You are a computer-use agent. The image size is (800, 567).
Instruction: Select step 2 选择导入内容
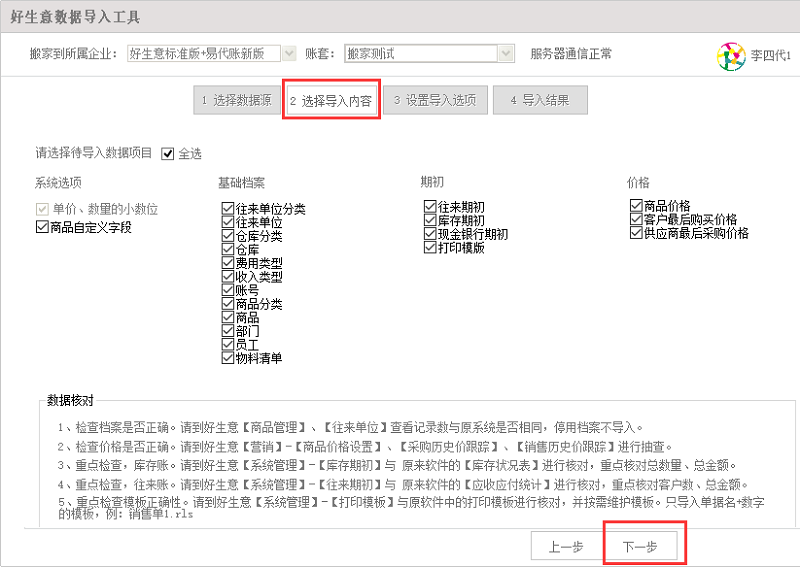[x=331, y=101]
